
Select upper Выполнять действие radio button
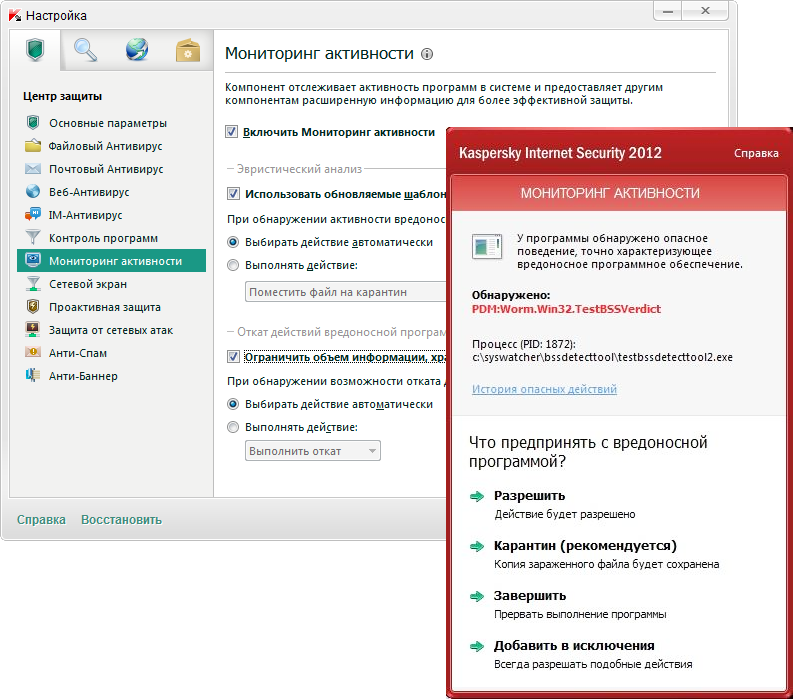(x=233, y=265)
